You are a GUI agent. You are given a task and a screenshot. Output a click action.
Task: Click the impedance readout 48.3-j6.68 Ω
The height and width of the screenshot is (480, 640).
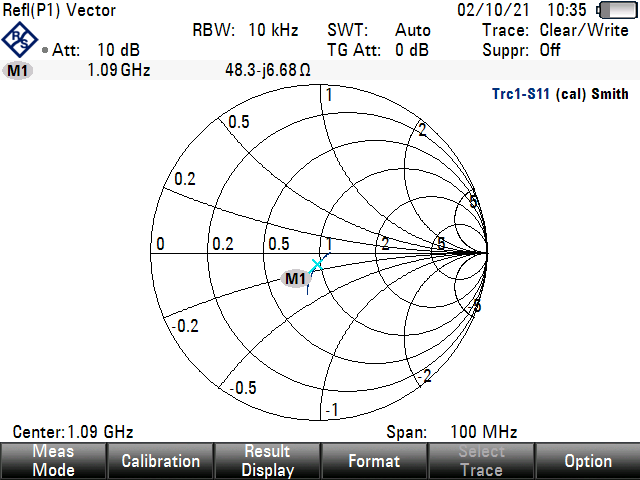pos(268,70)
